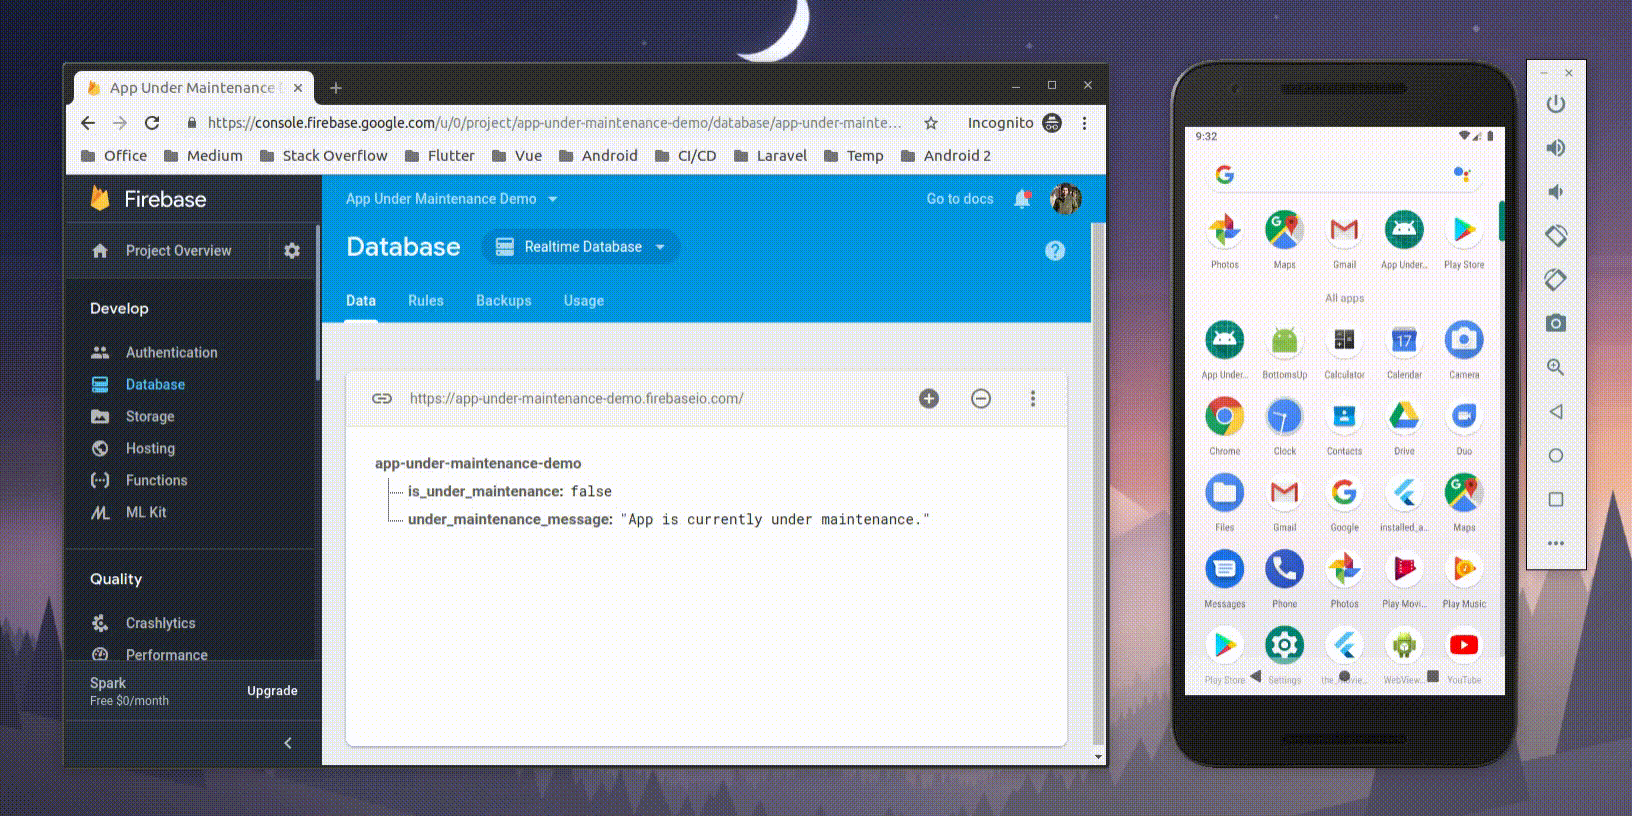1632x816 pixels.
Task: Open Chrome three-dot menu
Action: [x=1084, y=123]
